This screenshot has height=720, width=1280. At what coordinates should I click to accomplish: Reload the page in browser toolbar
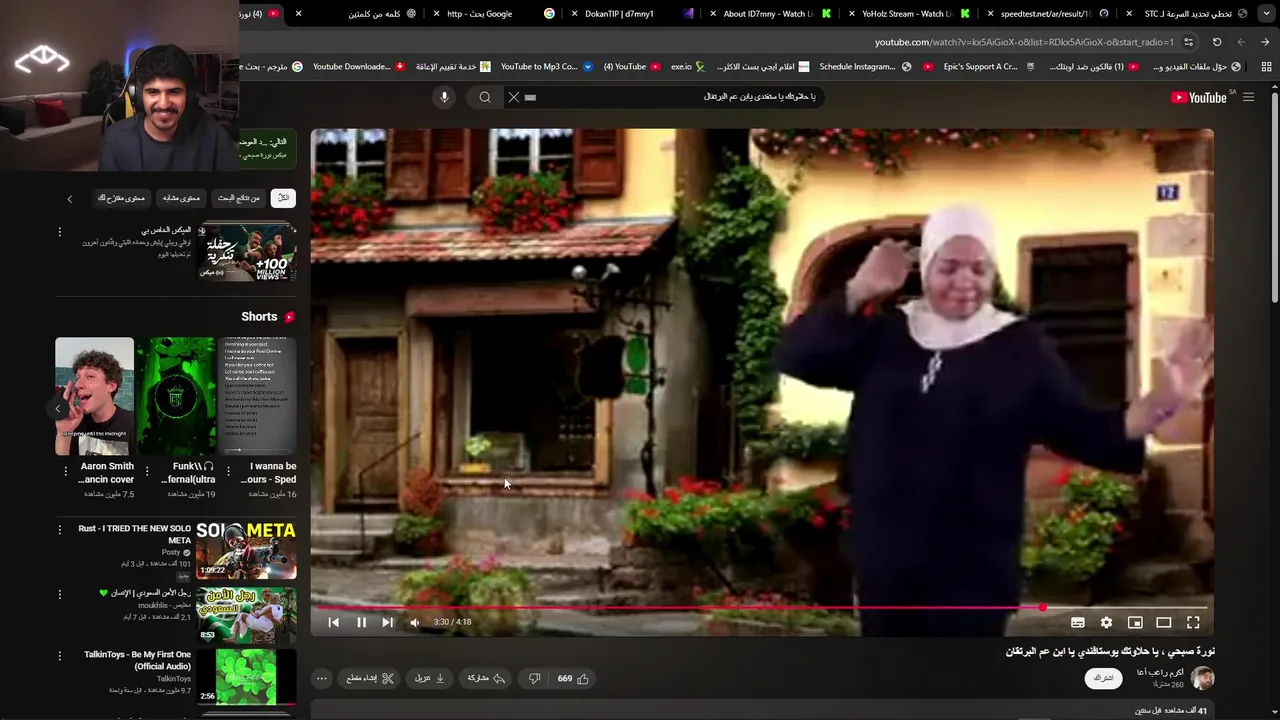click(1217, 42)
